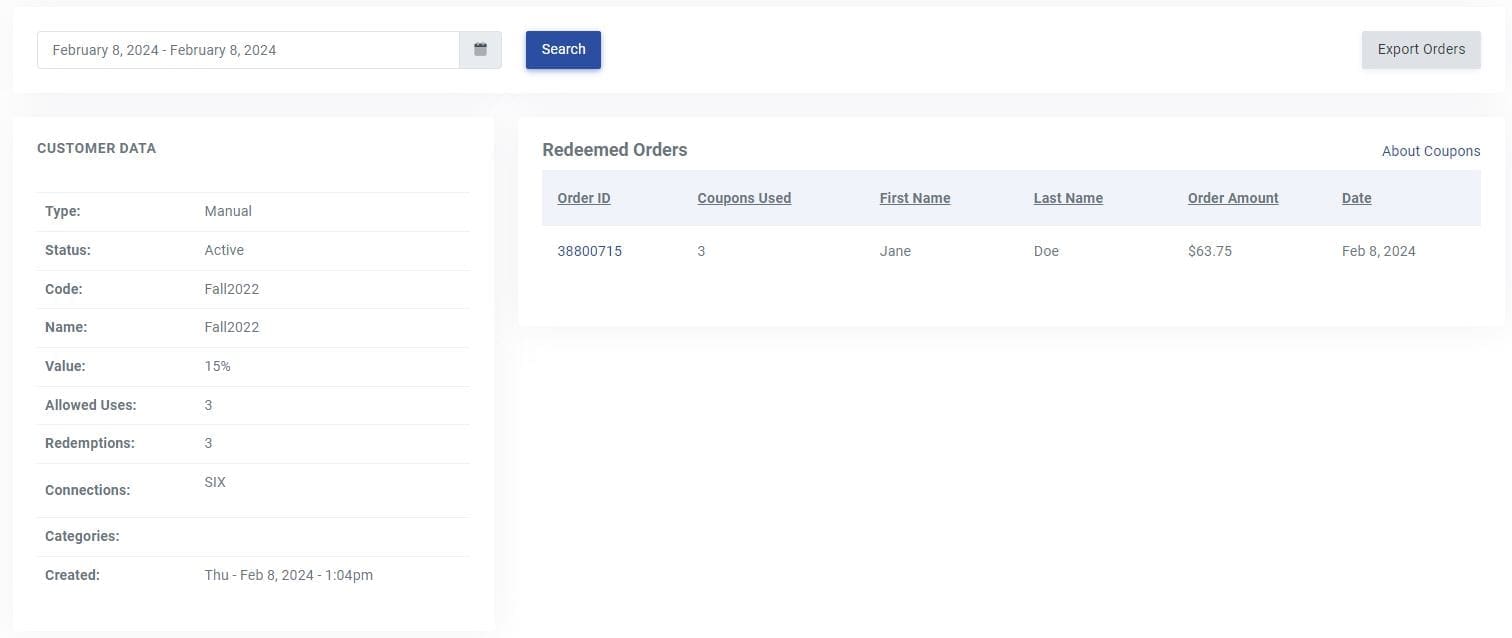
Task: Sort table by Last Name header
Action: (x=1067, y=198)
